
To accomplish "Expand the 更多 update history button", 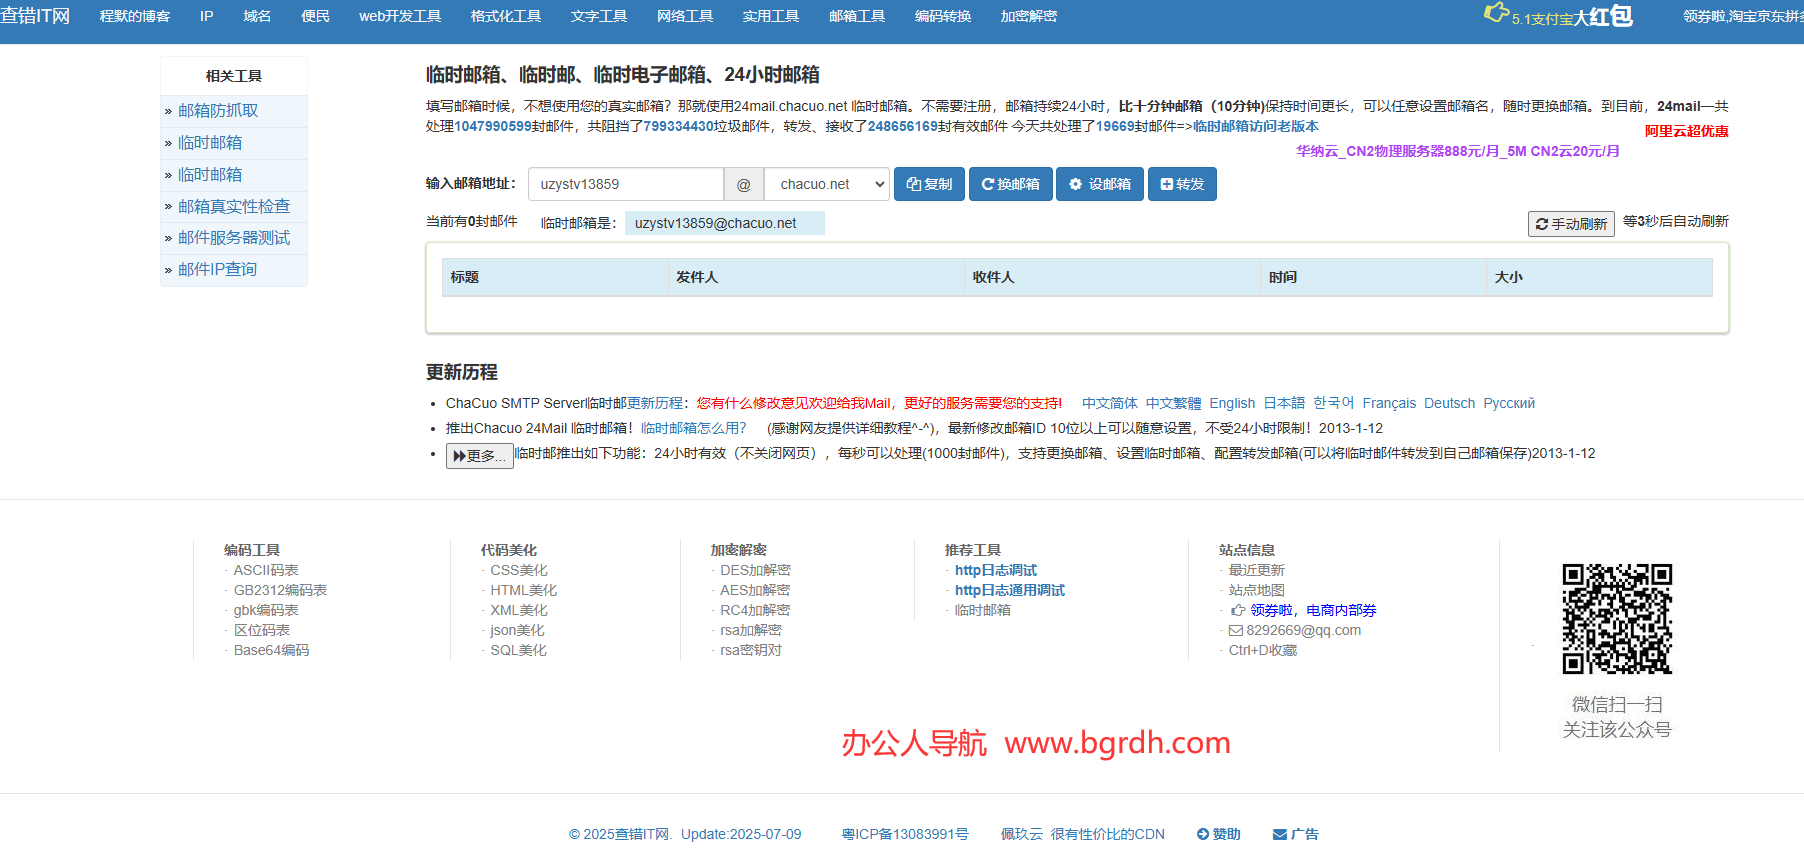I will (x=479, y=456).
